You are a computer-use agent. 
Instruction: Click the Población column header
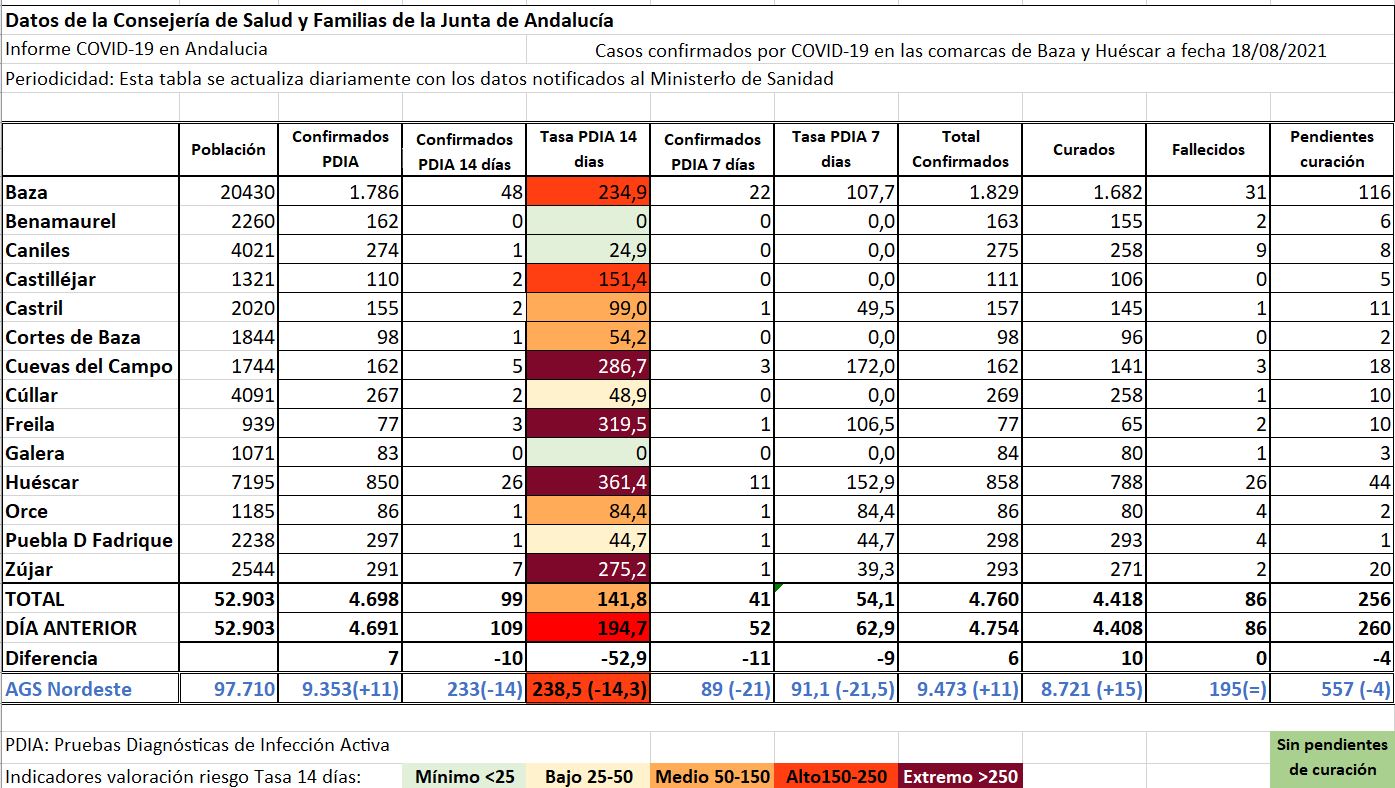229,150
